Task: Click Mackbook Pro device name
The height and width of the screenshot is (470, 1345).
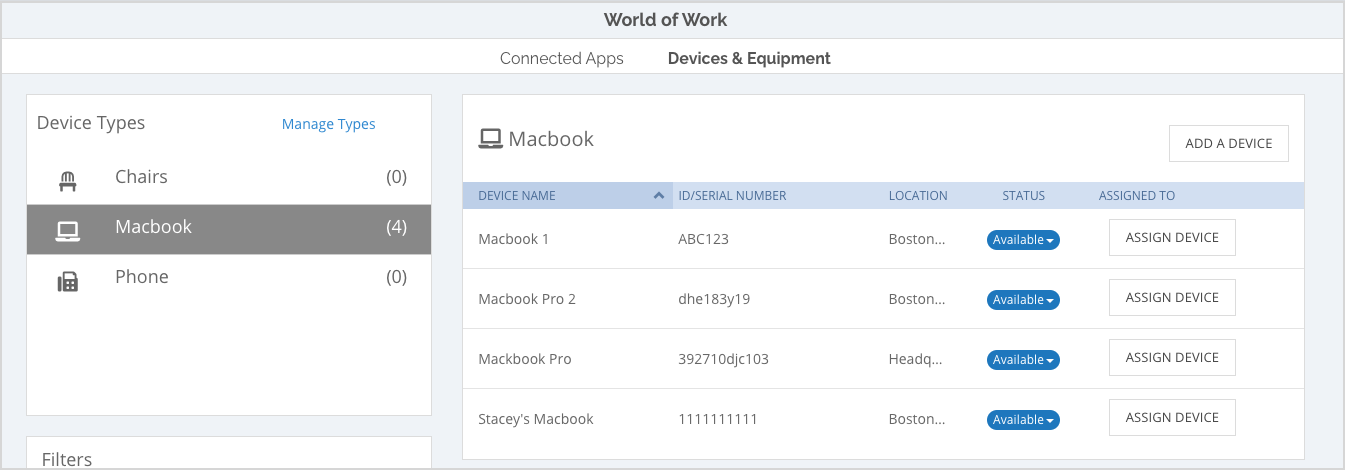Action: (525, 360)
